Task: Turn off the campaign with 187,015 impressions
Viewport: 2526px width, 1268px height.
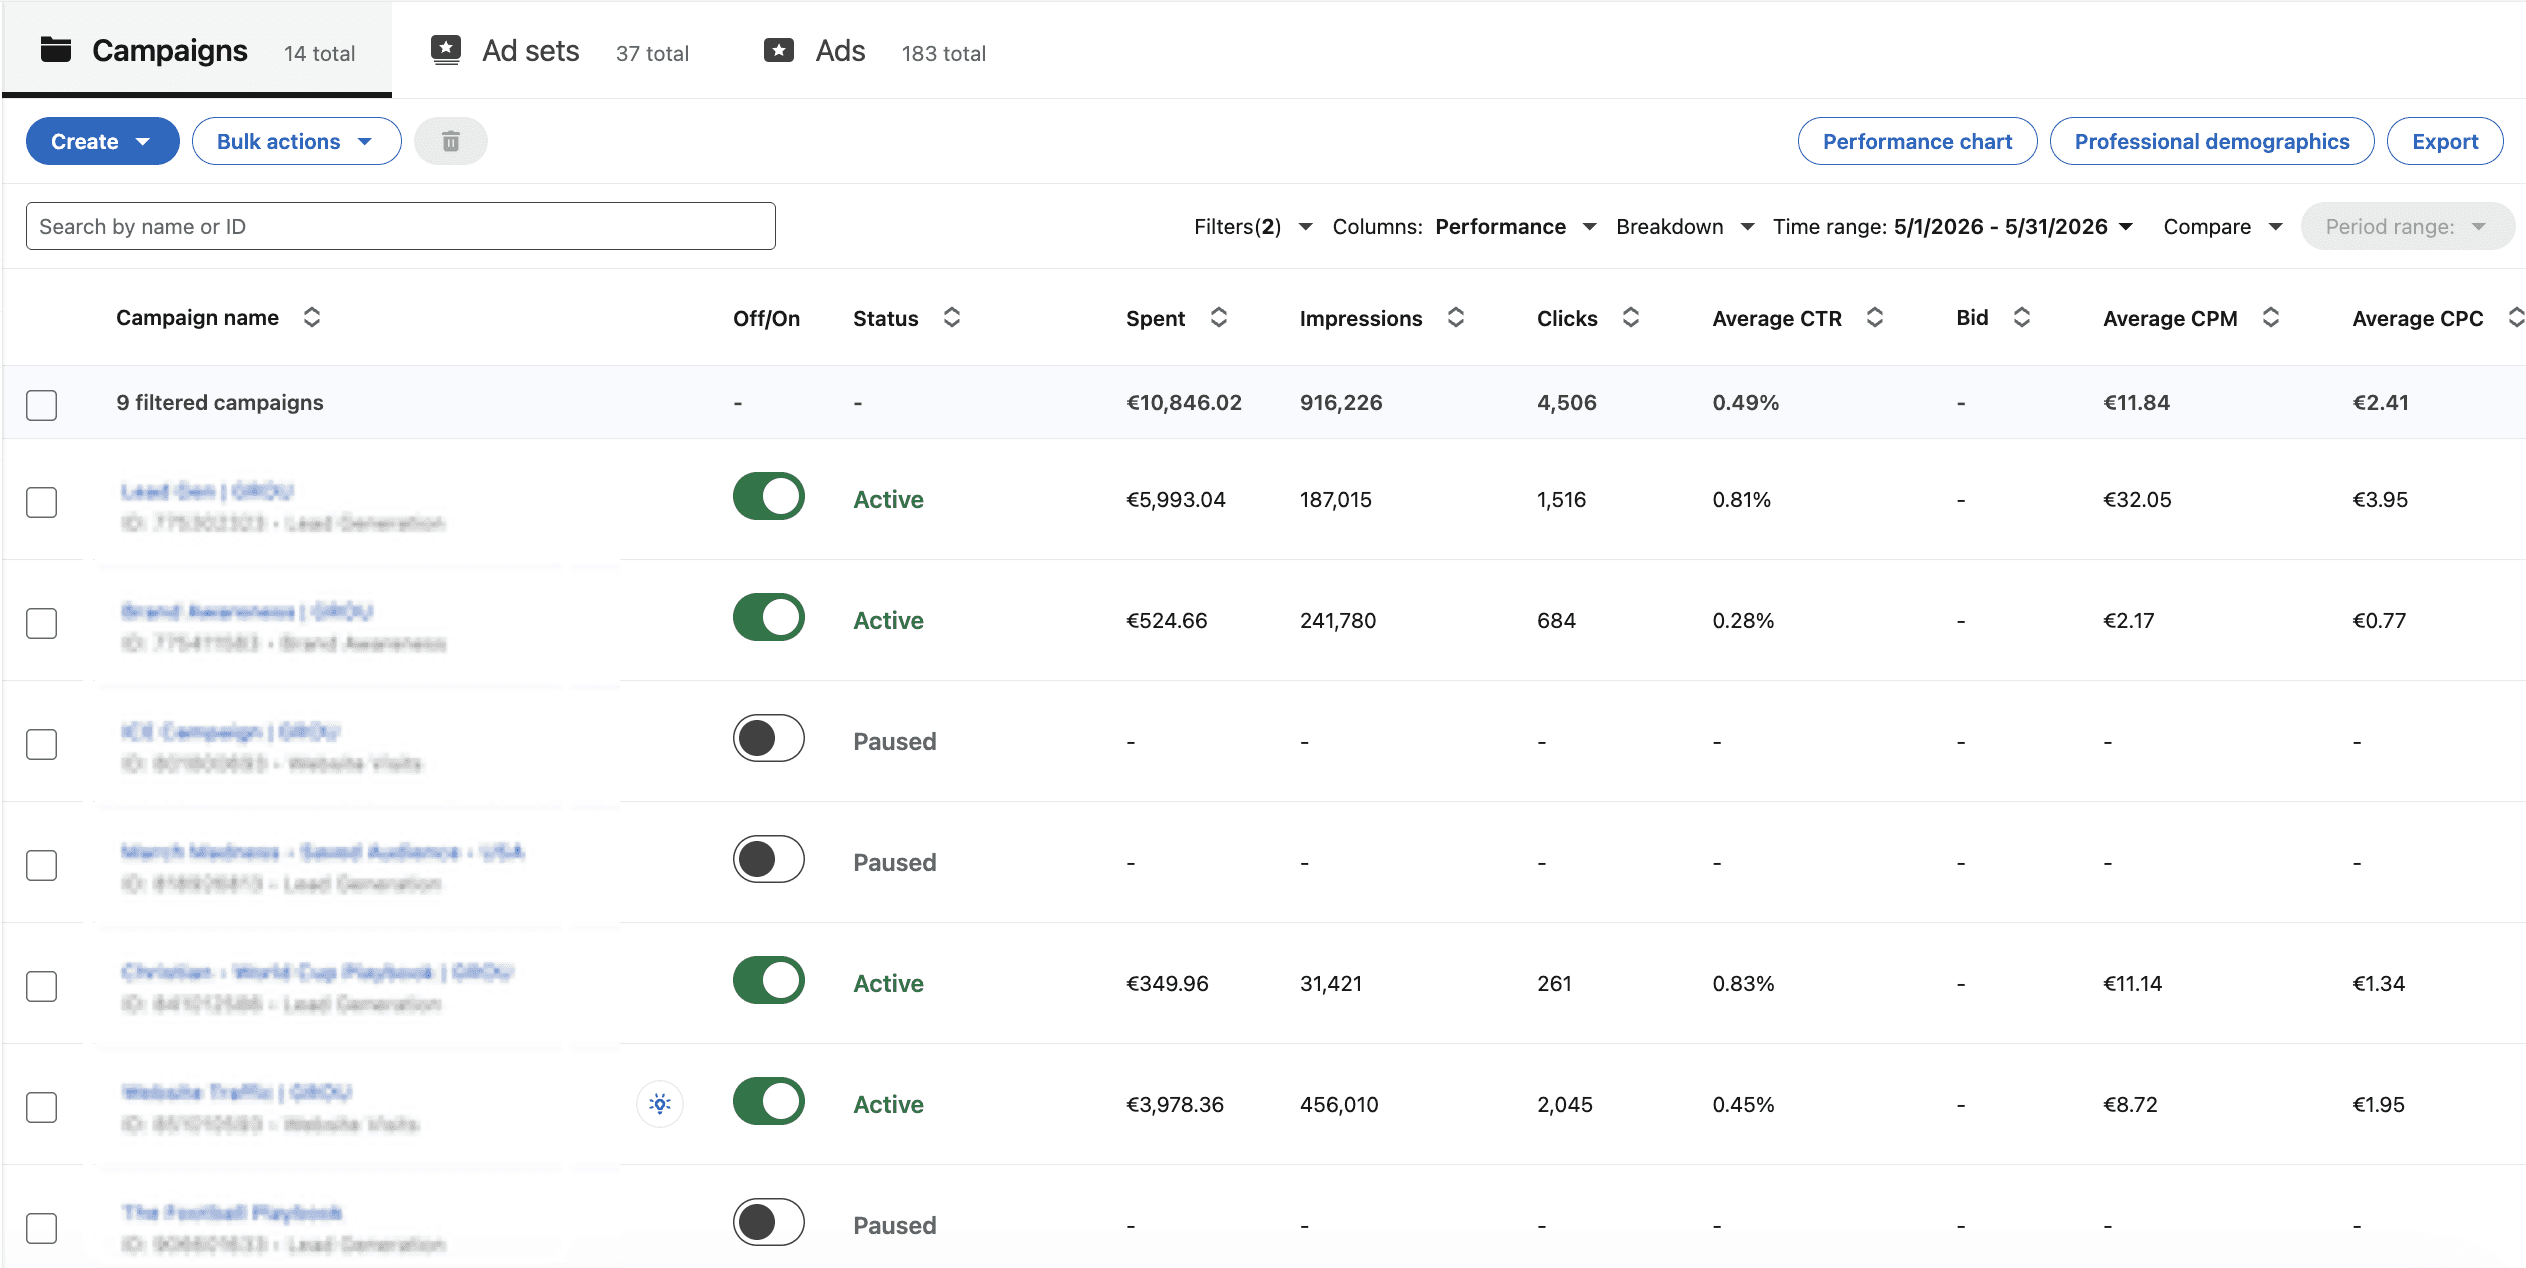Action: 769,496
